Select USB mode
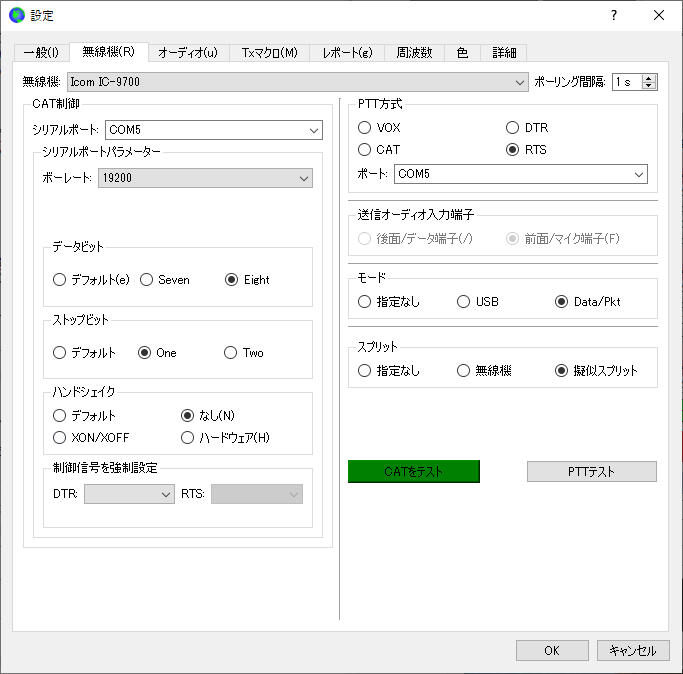This screenshot has height=674, width=683. (x=477, y=301)
